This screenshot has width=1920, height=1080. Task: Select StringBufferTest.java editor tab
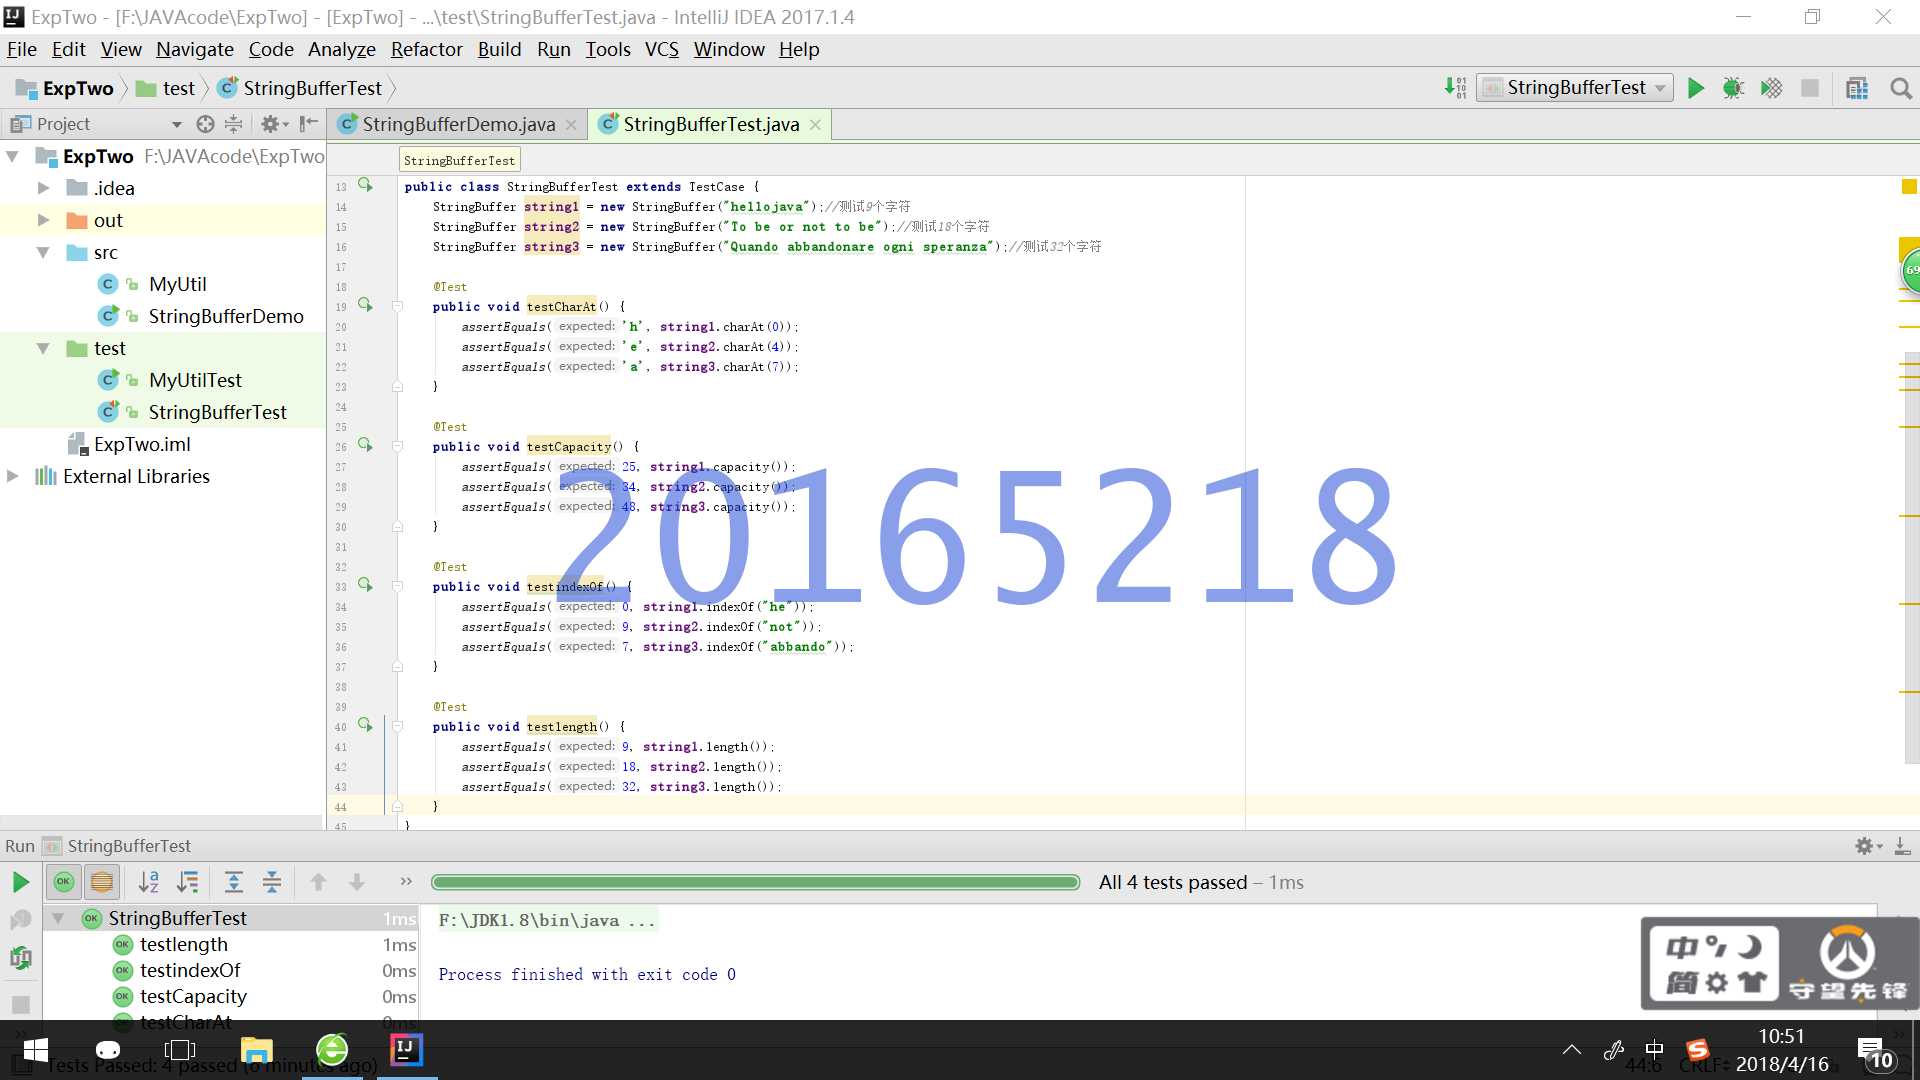[710, 124]
